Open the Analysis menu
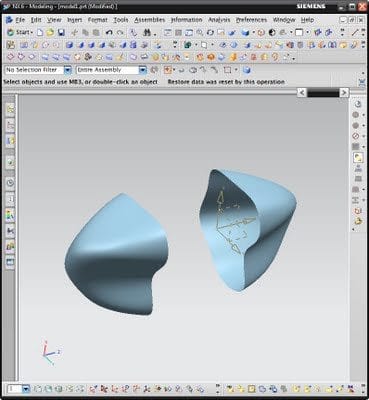Screen dimensions: 369x400 (219, 20)
